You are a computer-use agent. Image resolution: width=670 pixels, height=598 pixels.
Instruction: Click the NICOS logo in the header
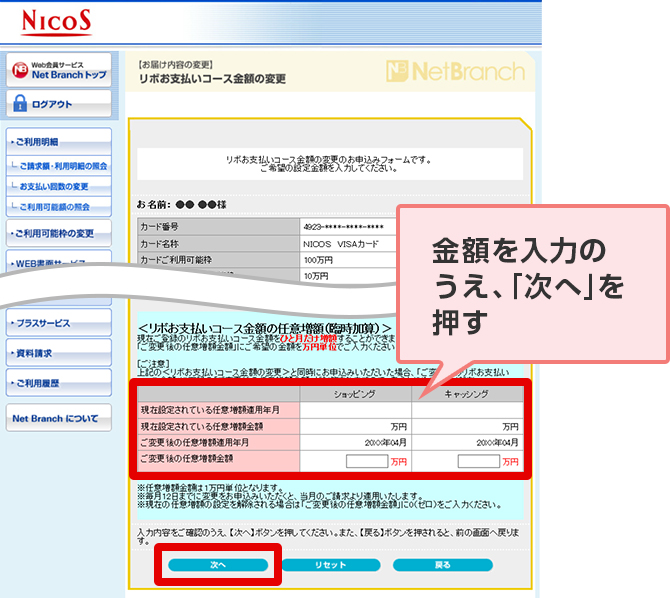(49, 20)
